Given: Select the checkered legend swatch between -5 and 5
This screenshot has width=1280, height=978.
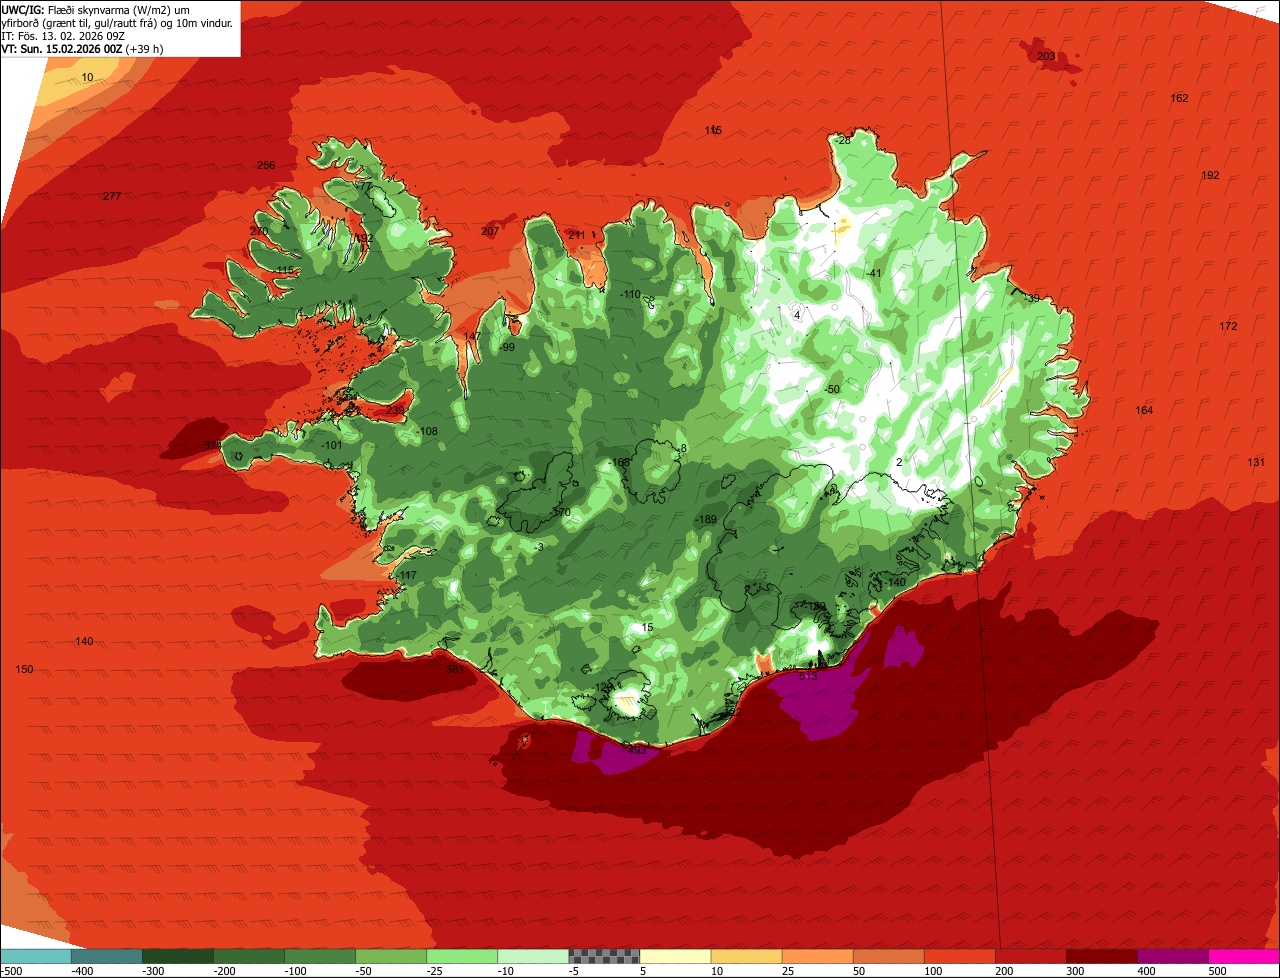Looking at the screenshot, I should [604, 956].
